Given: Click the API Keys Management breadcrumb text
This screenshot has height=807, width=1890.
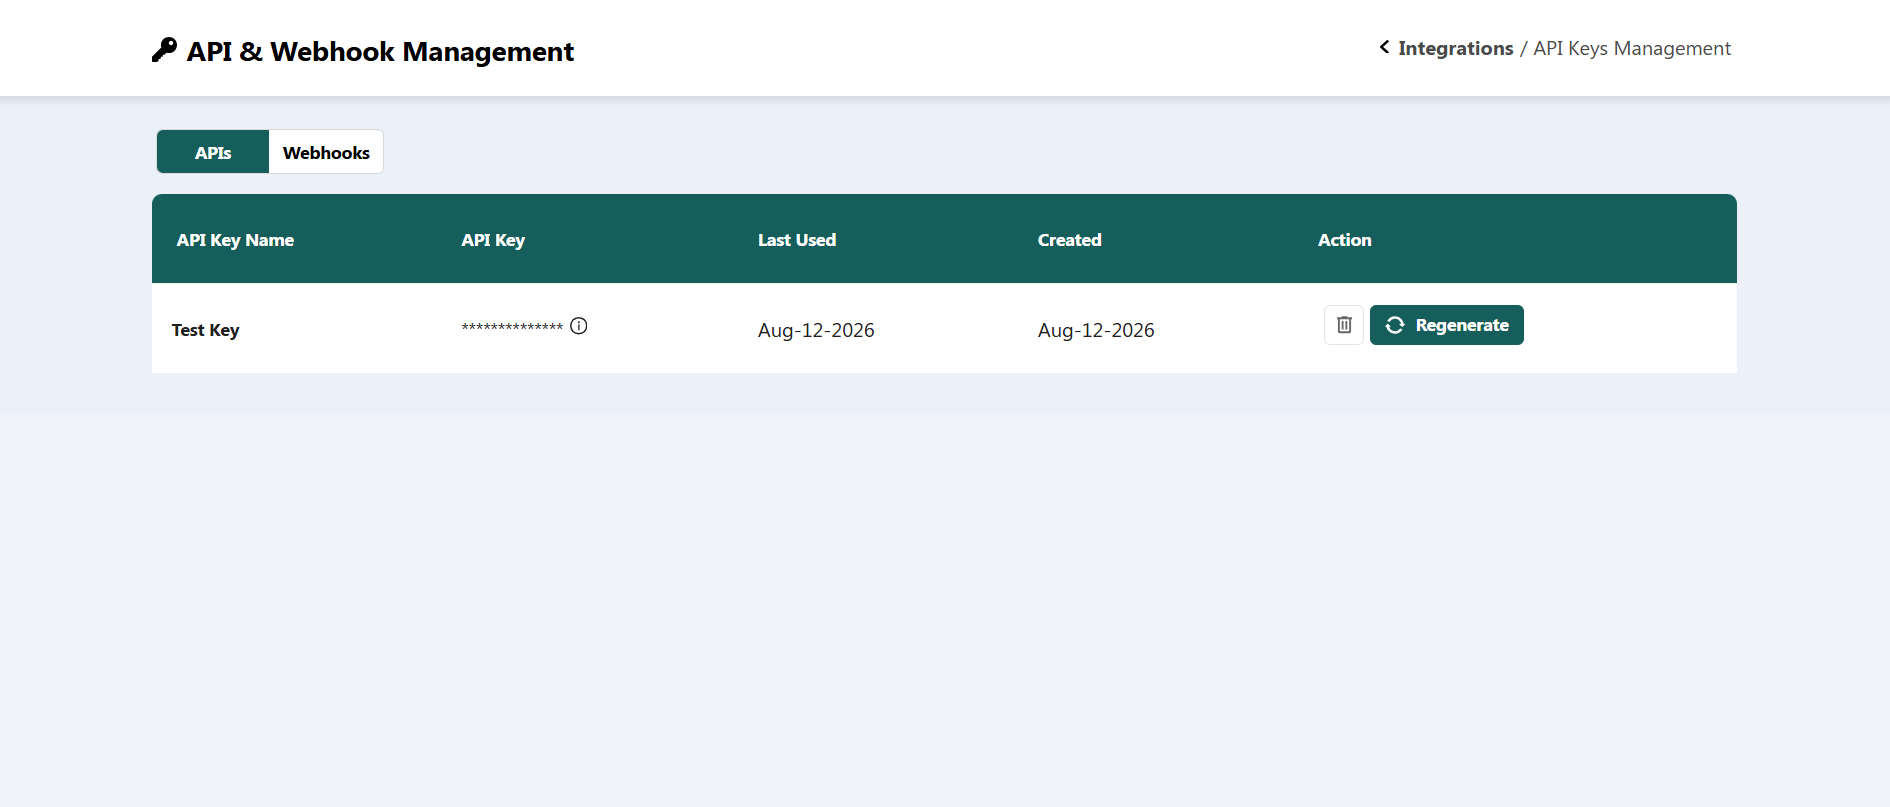Looking at the screenshot, I should point(1632,48).
